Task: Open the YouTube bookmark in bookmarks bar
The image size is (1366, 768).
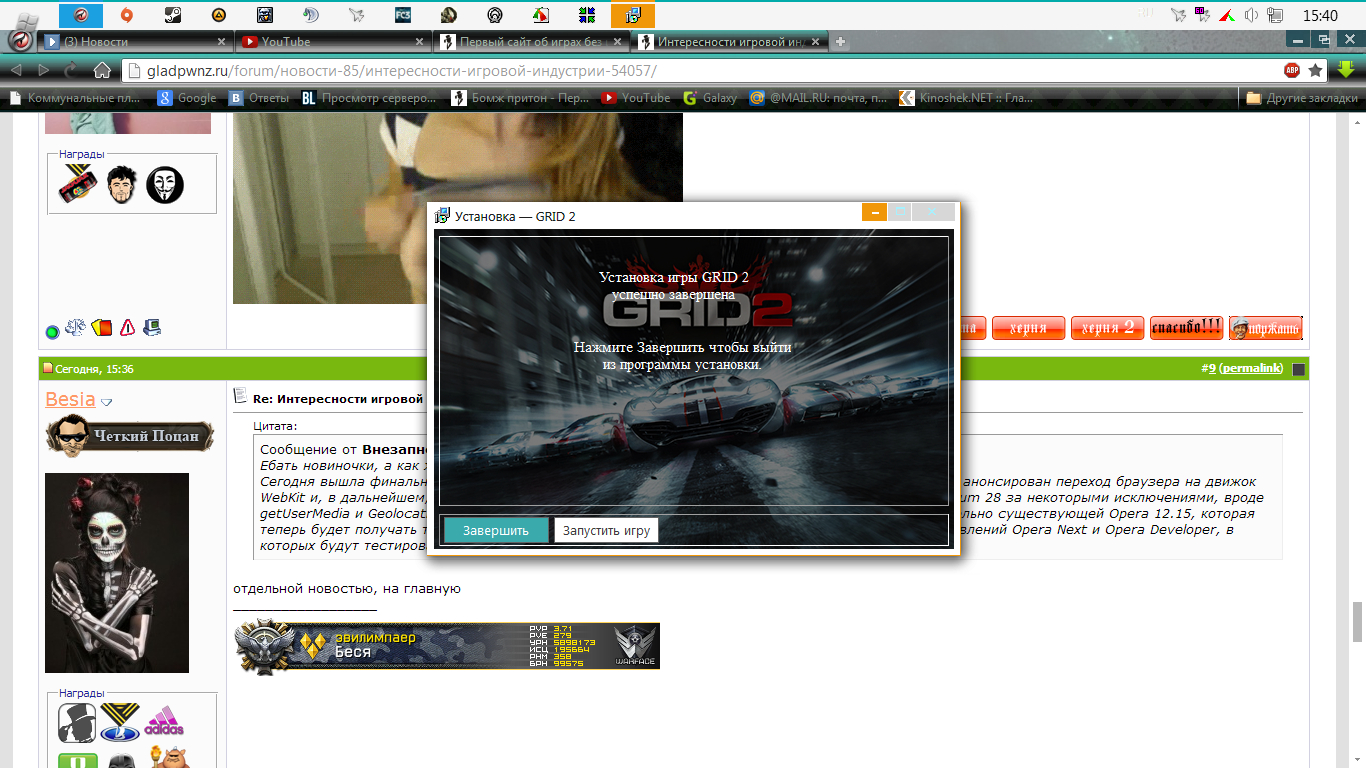Action: pos(636,98)
